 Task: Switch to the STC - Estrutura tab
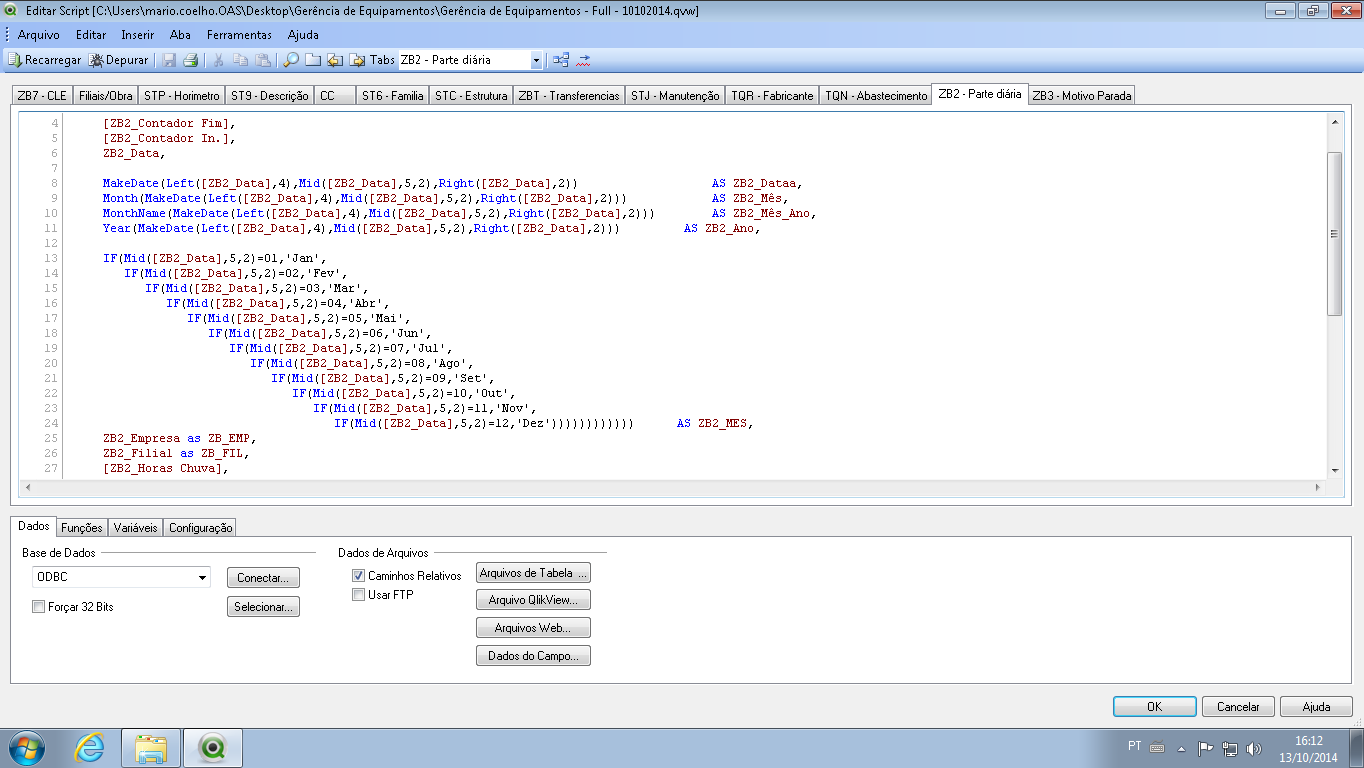(x=471, y=96)
